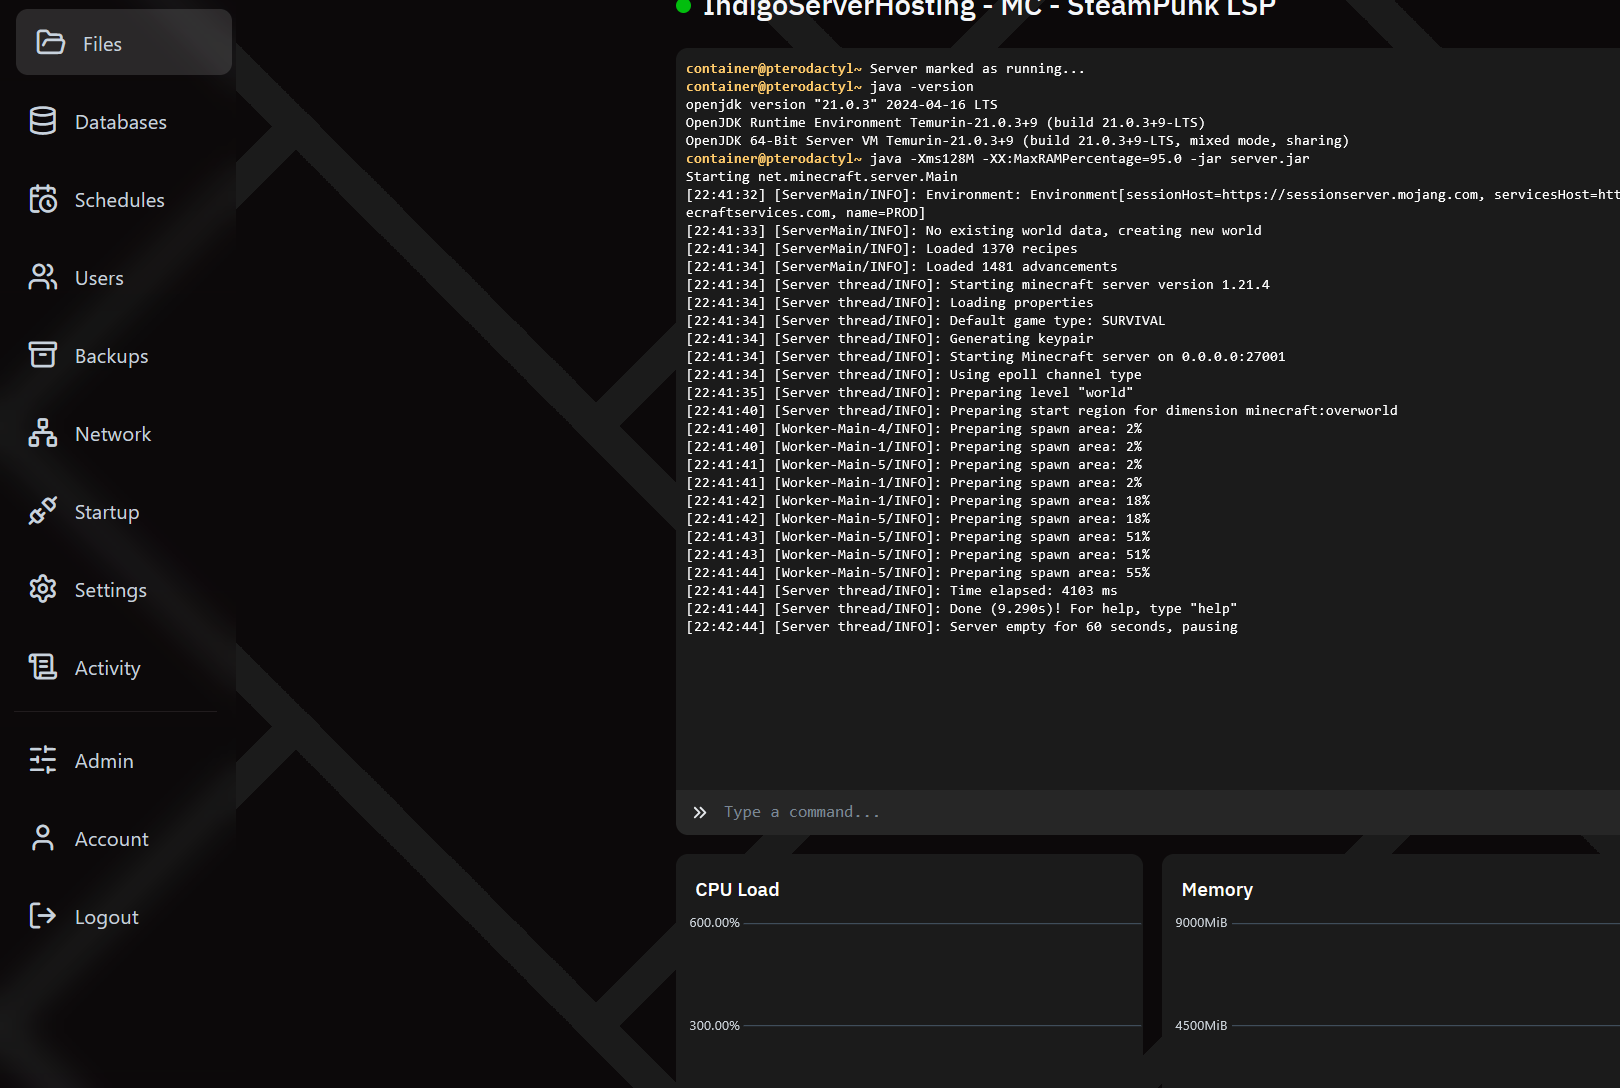
Task: Click the 'Done (9.290s)! For help' line
Action: (x=961, y=608)
